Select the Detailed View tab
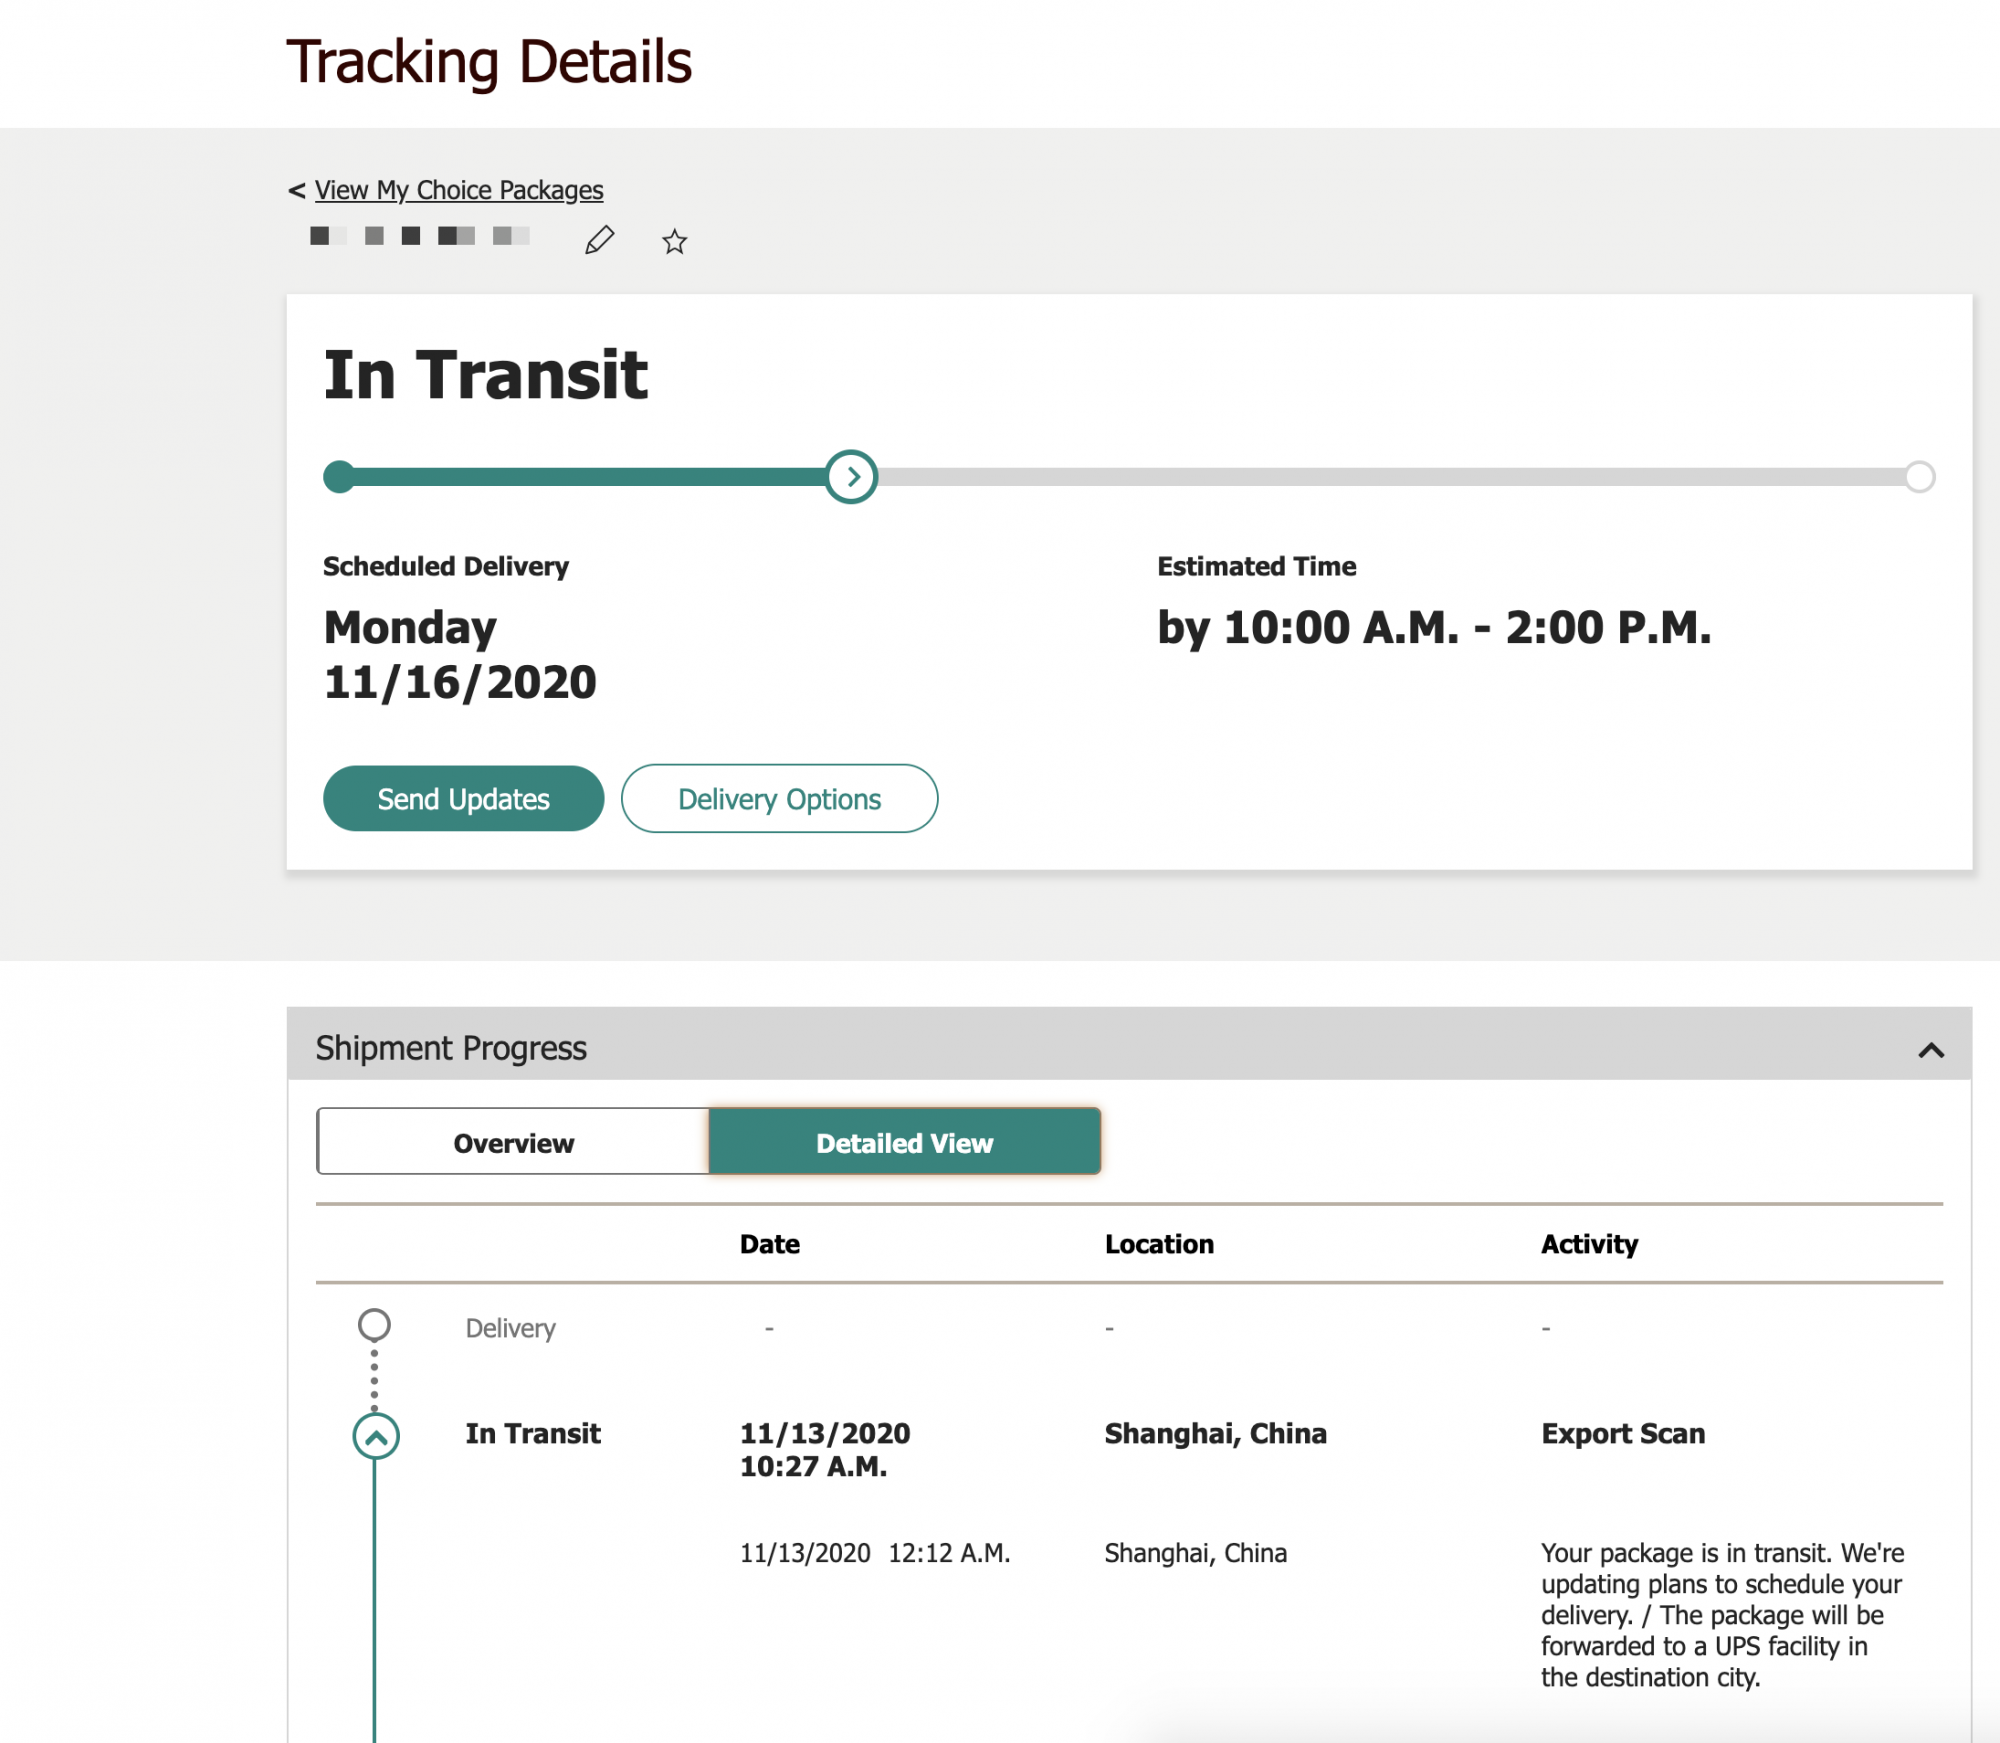2000x1743 pixels. [x=905, y=1141]
